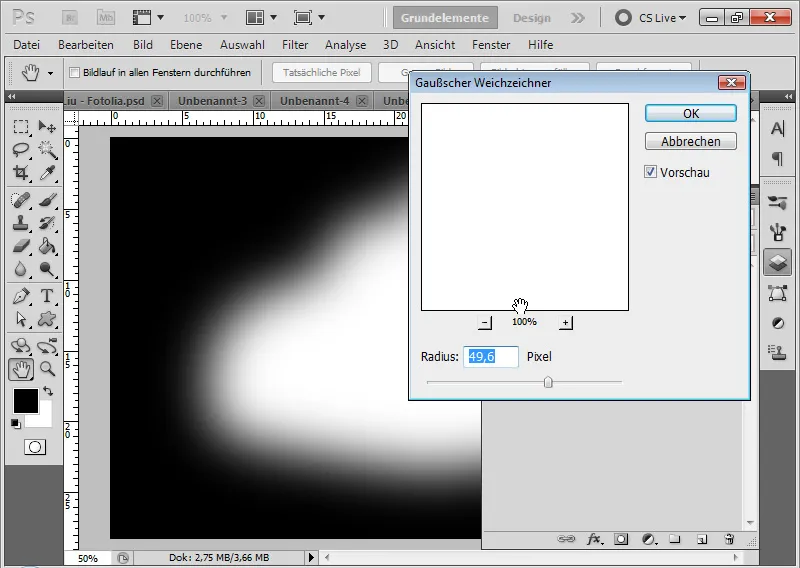This screenshot has width=800, height=568.
Task: Select the Rectangular Marquee tool
Action: pyautogui.click(x=21, y=127)
